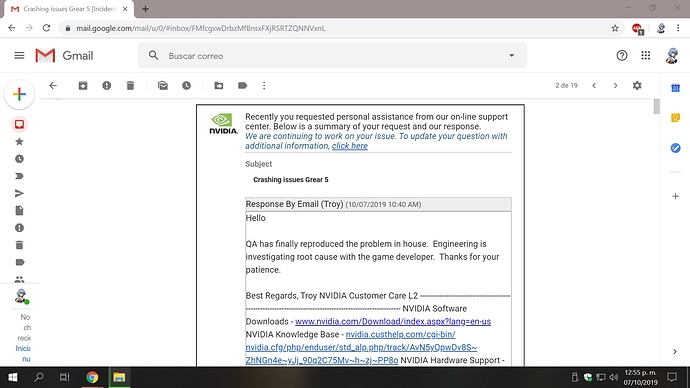
Task: Open Drafts in sidebar
Action: 19,211
